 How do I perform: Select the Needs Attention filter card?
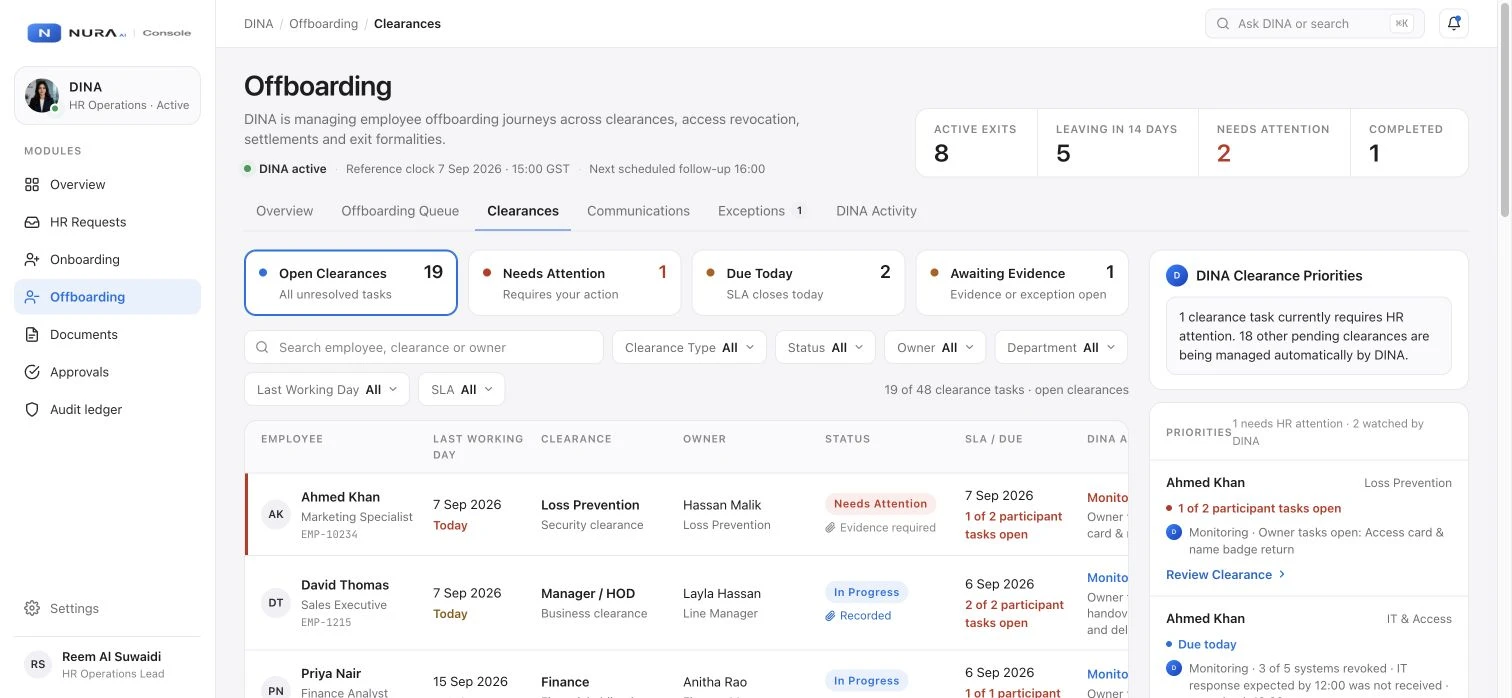coord(575,283)
